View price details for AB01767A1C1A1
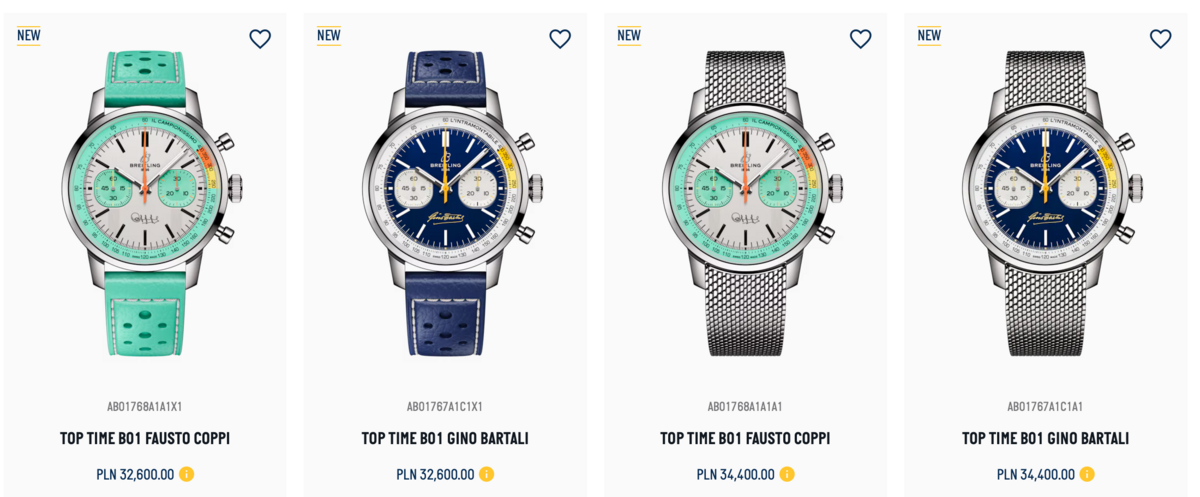 1086,474
